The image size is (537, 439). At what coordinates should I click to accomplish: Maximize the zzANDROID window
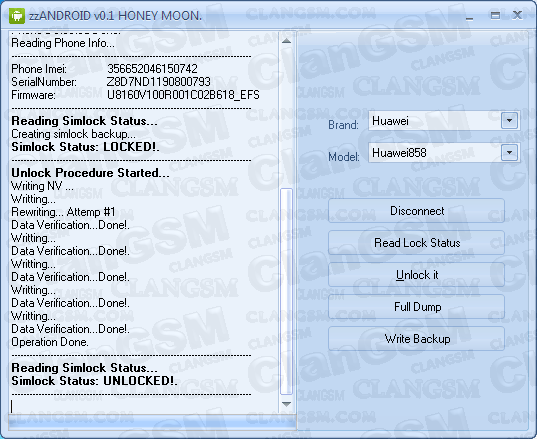[495, 15]
